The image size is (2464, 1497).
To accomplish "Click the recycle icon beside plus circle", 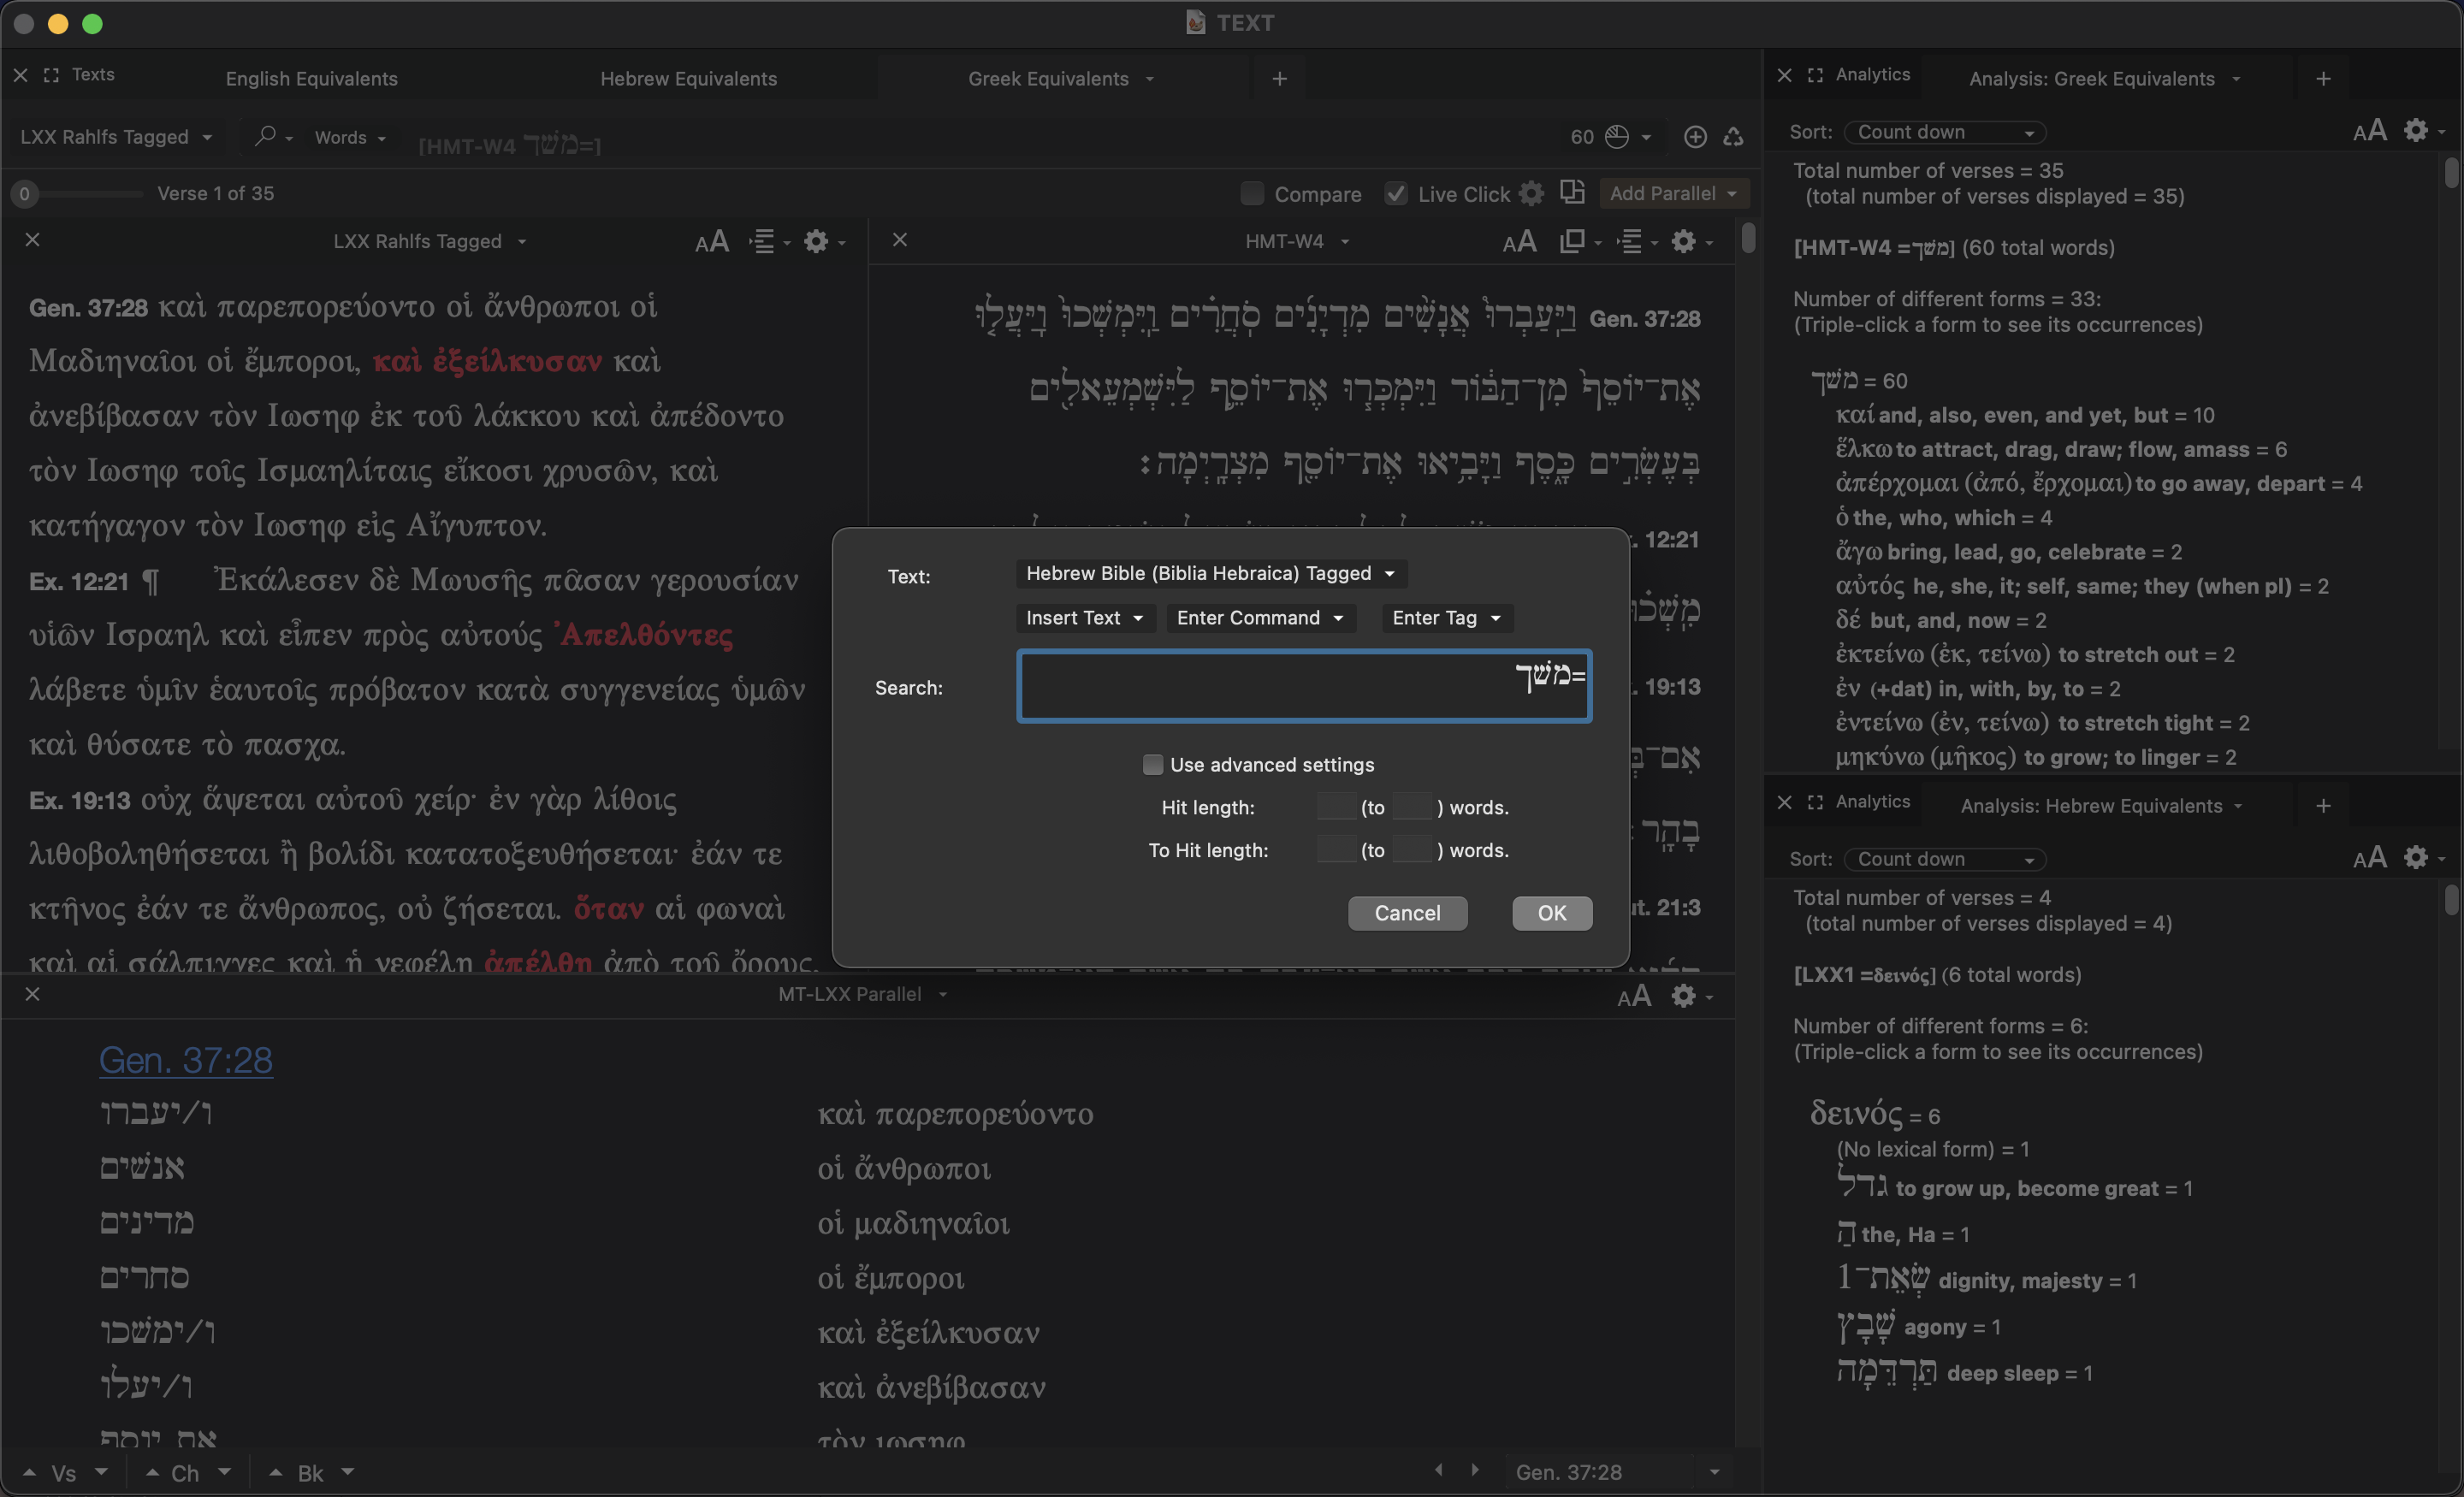I will click(x=1733, y=136).
